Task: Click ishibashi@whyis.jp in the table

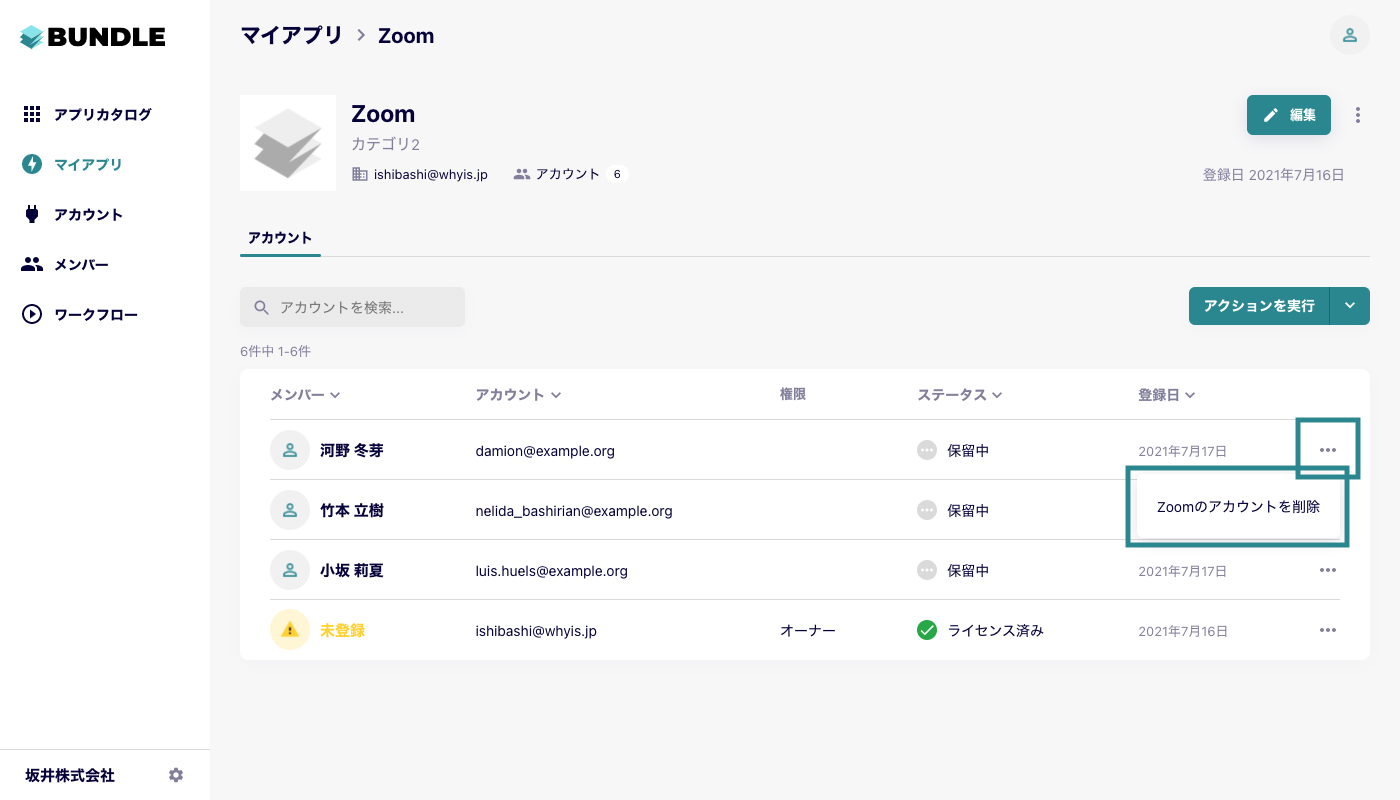Action: point(536,631)
